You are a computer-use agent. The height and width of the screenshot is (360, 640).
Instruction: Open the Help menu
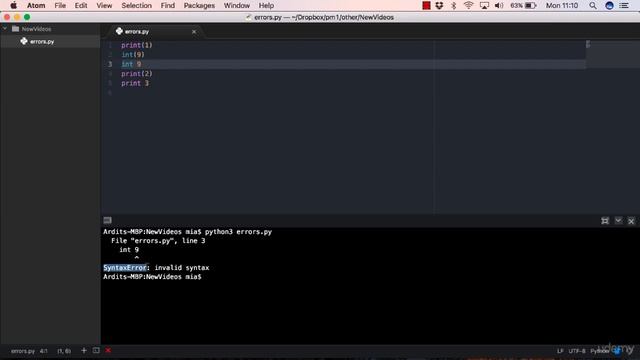point(266,5)
